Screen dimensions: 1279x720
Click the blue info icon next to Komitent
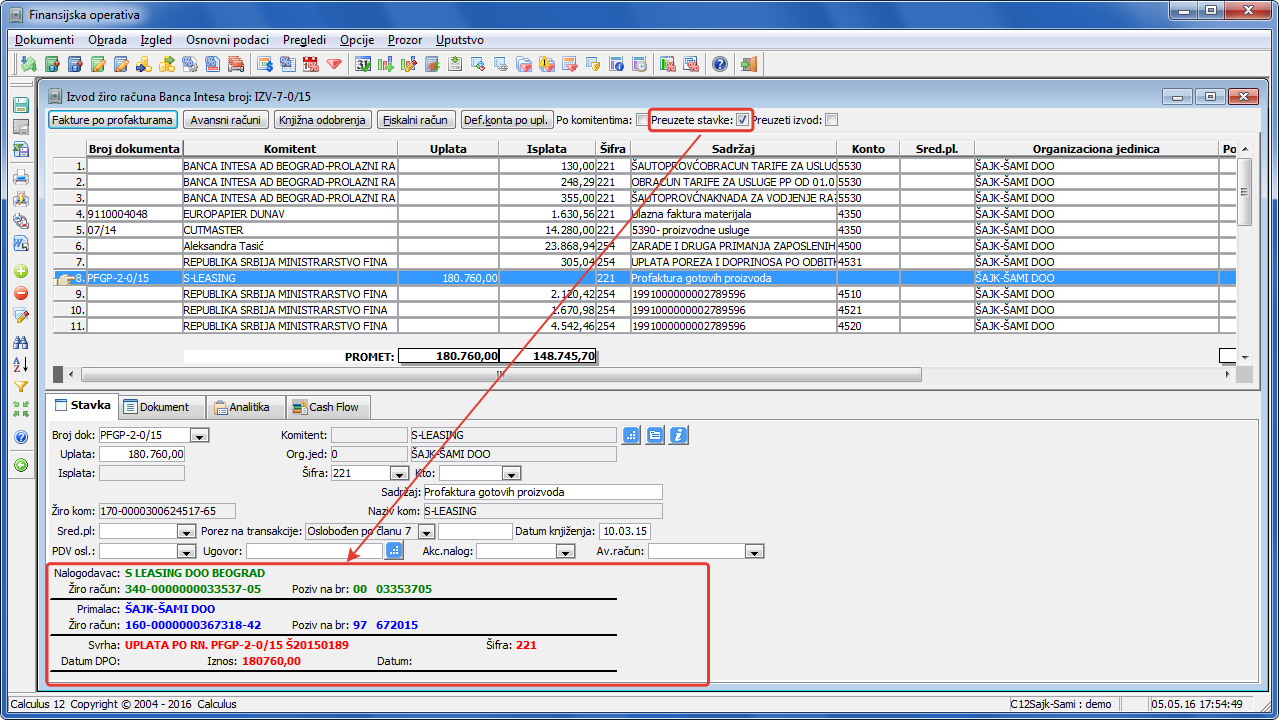point(679,435)
